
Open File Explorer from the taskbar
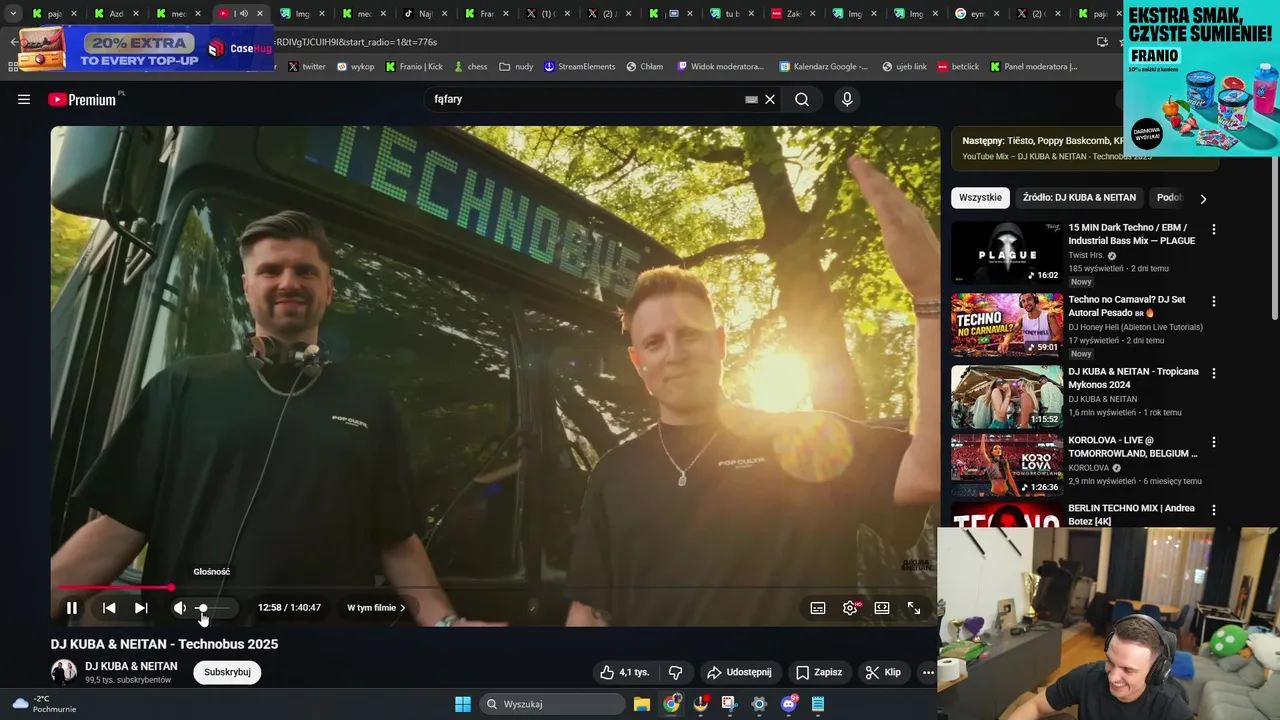642,704
